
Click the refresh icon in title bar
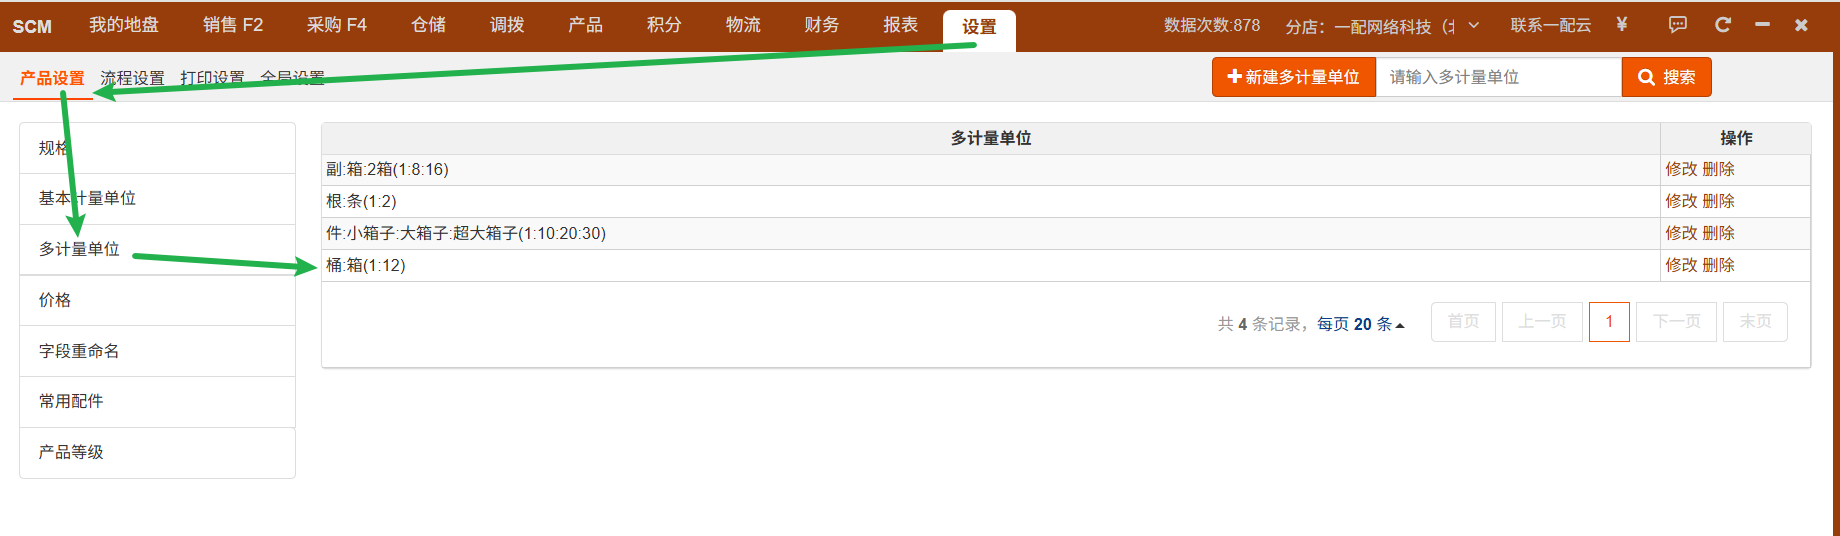click(1722, 25)
